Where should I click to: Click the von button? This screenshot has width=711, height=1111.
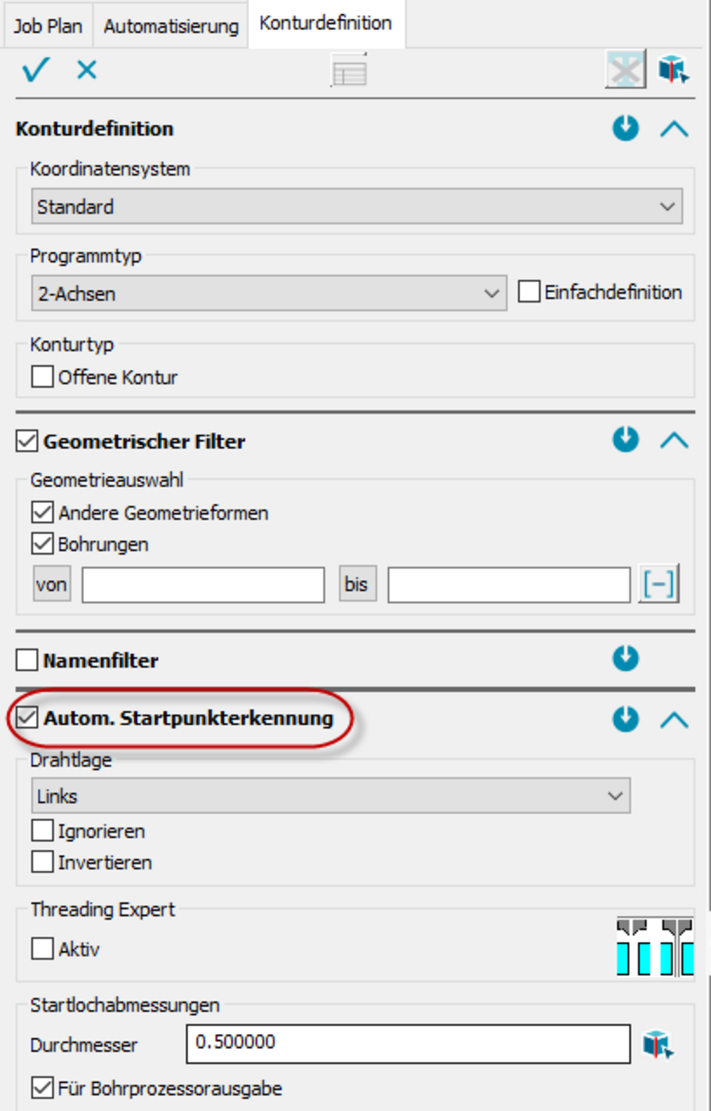52,585
